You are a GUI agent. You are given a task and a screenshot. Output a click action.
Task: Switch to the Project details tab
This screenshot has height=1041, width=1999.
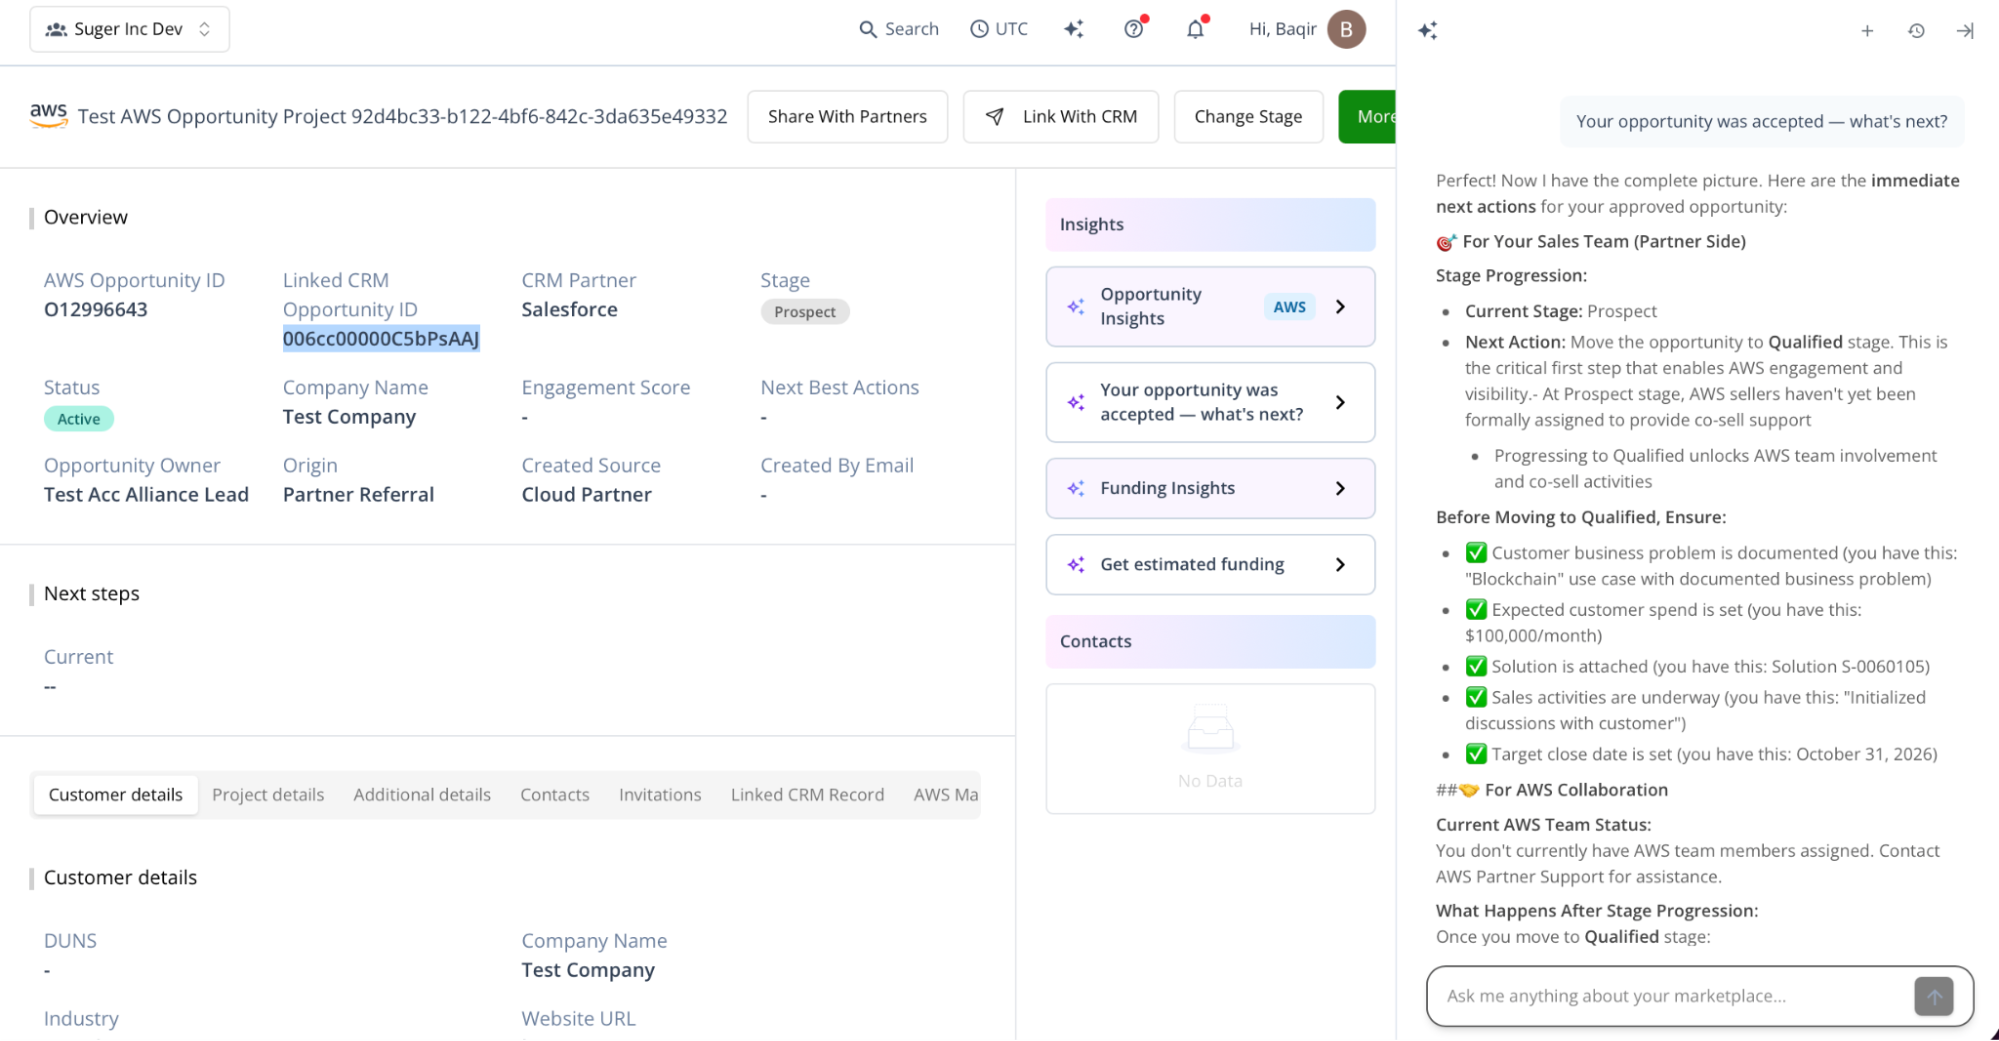[x=267, y=794]
